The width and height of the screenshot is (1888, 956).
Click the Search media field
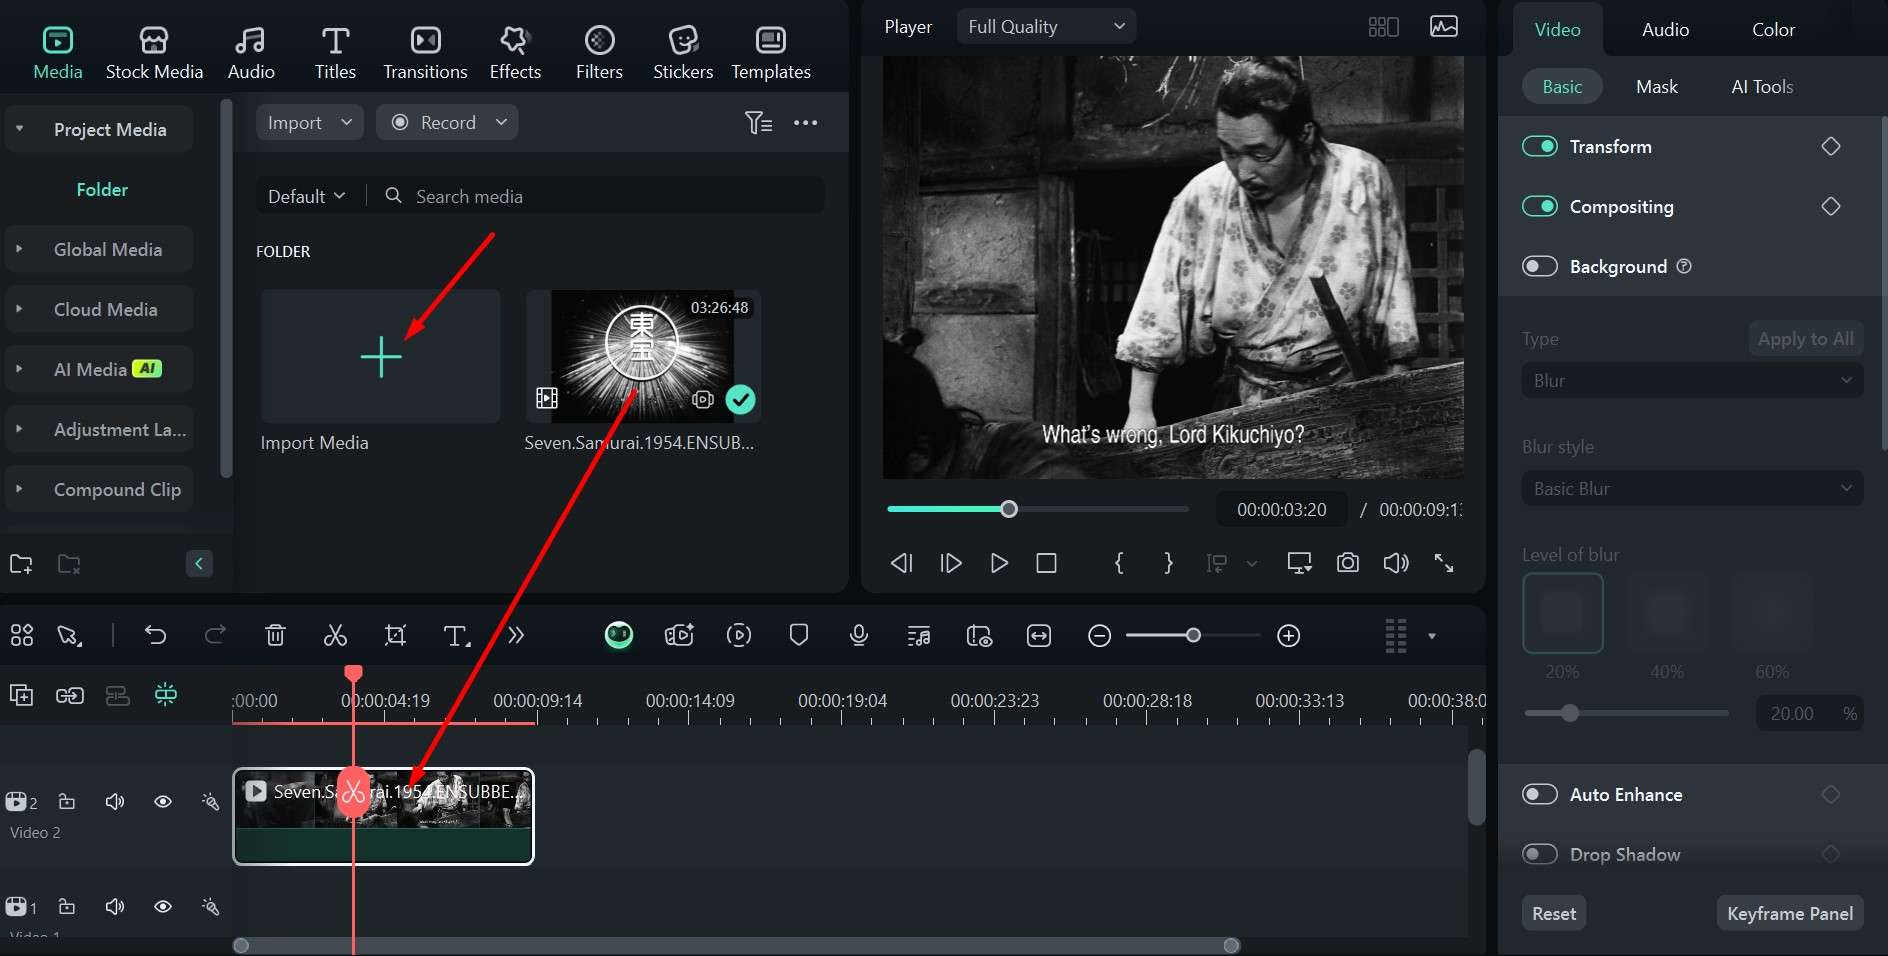pyautogui.click(x=600, y=197)
